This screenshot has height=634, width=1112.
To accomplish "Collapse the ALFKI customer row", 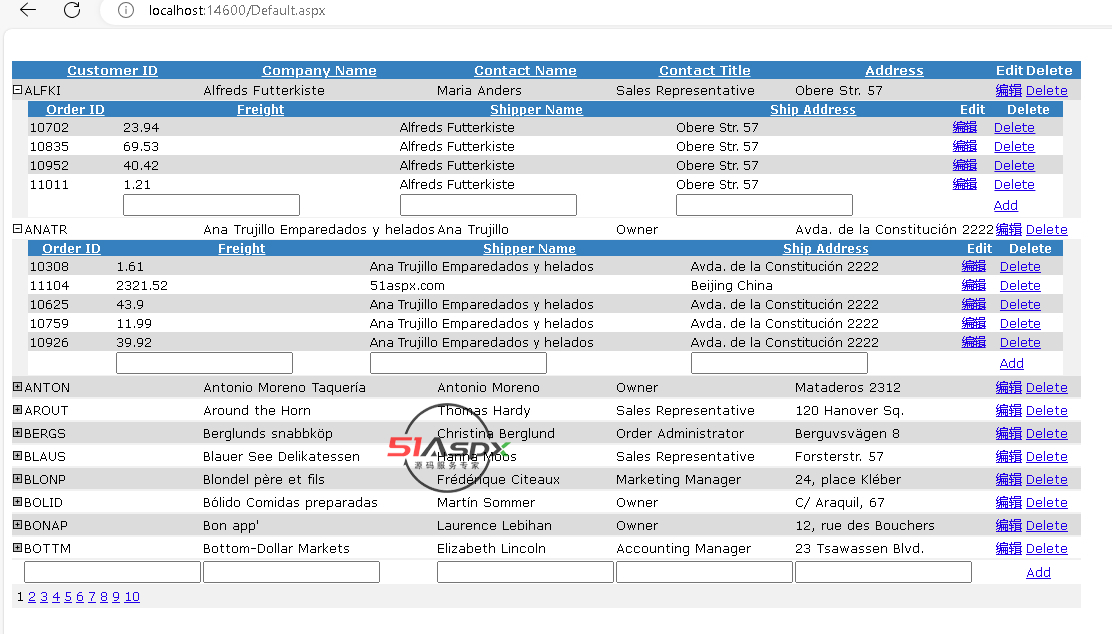I will click(17, 90).
